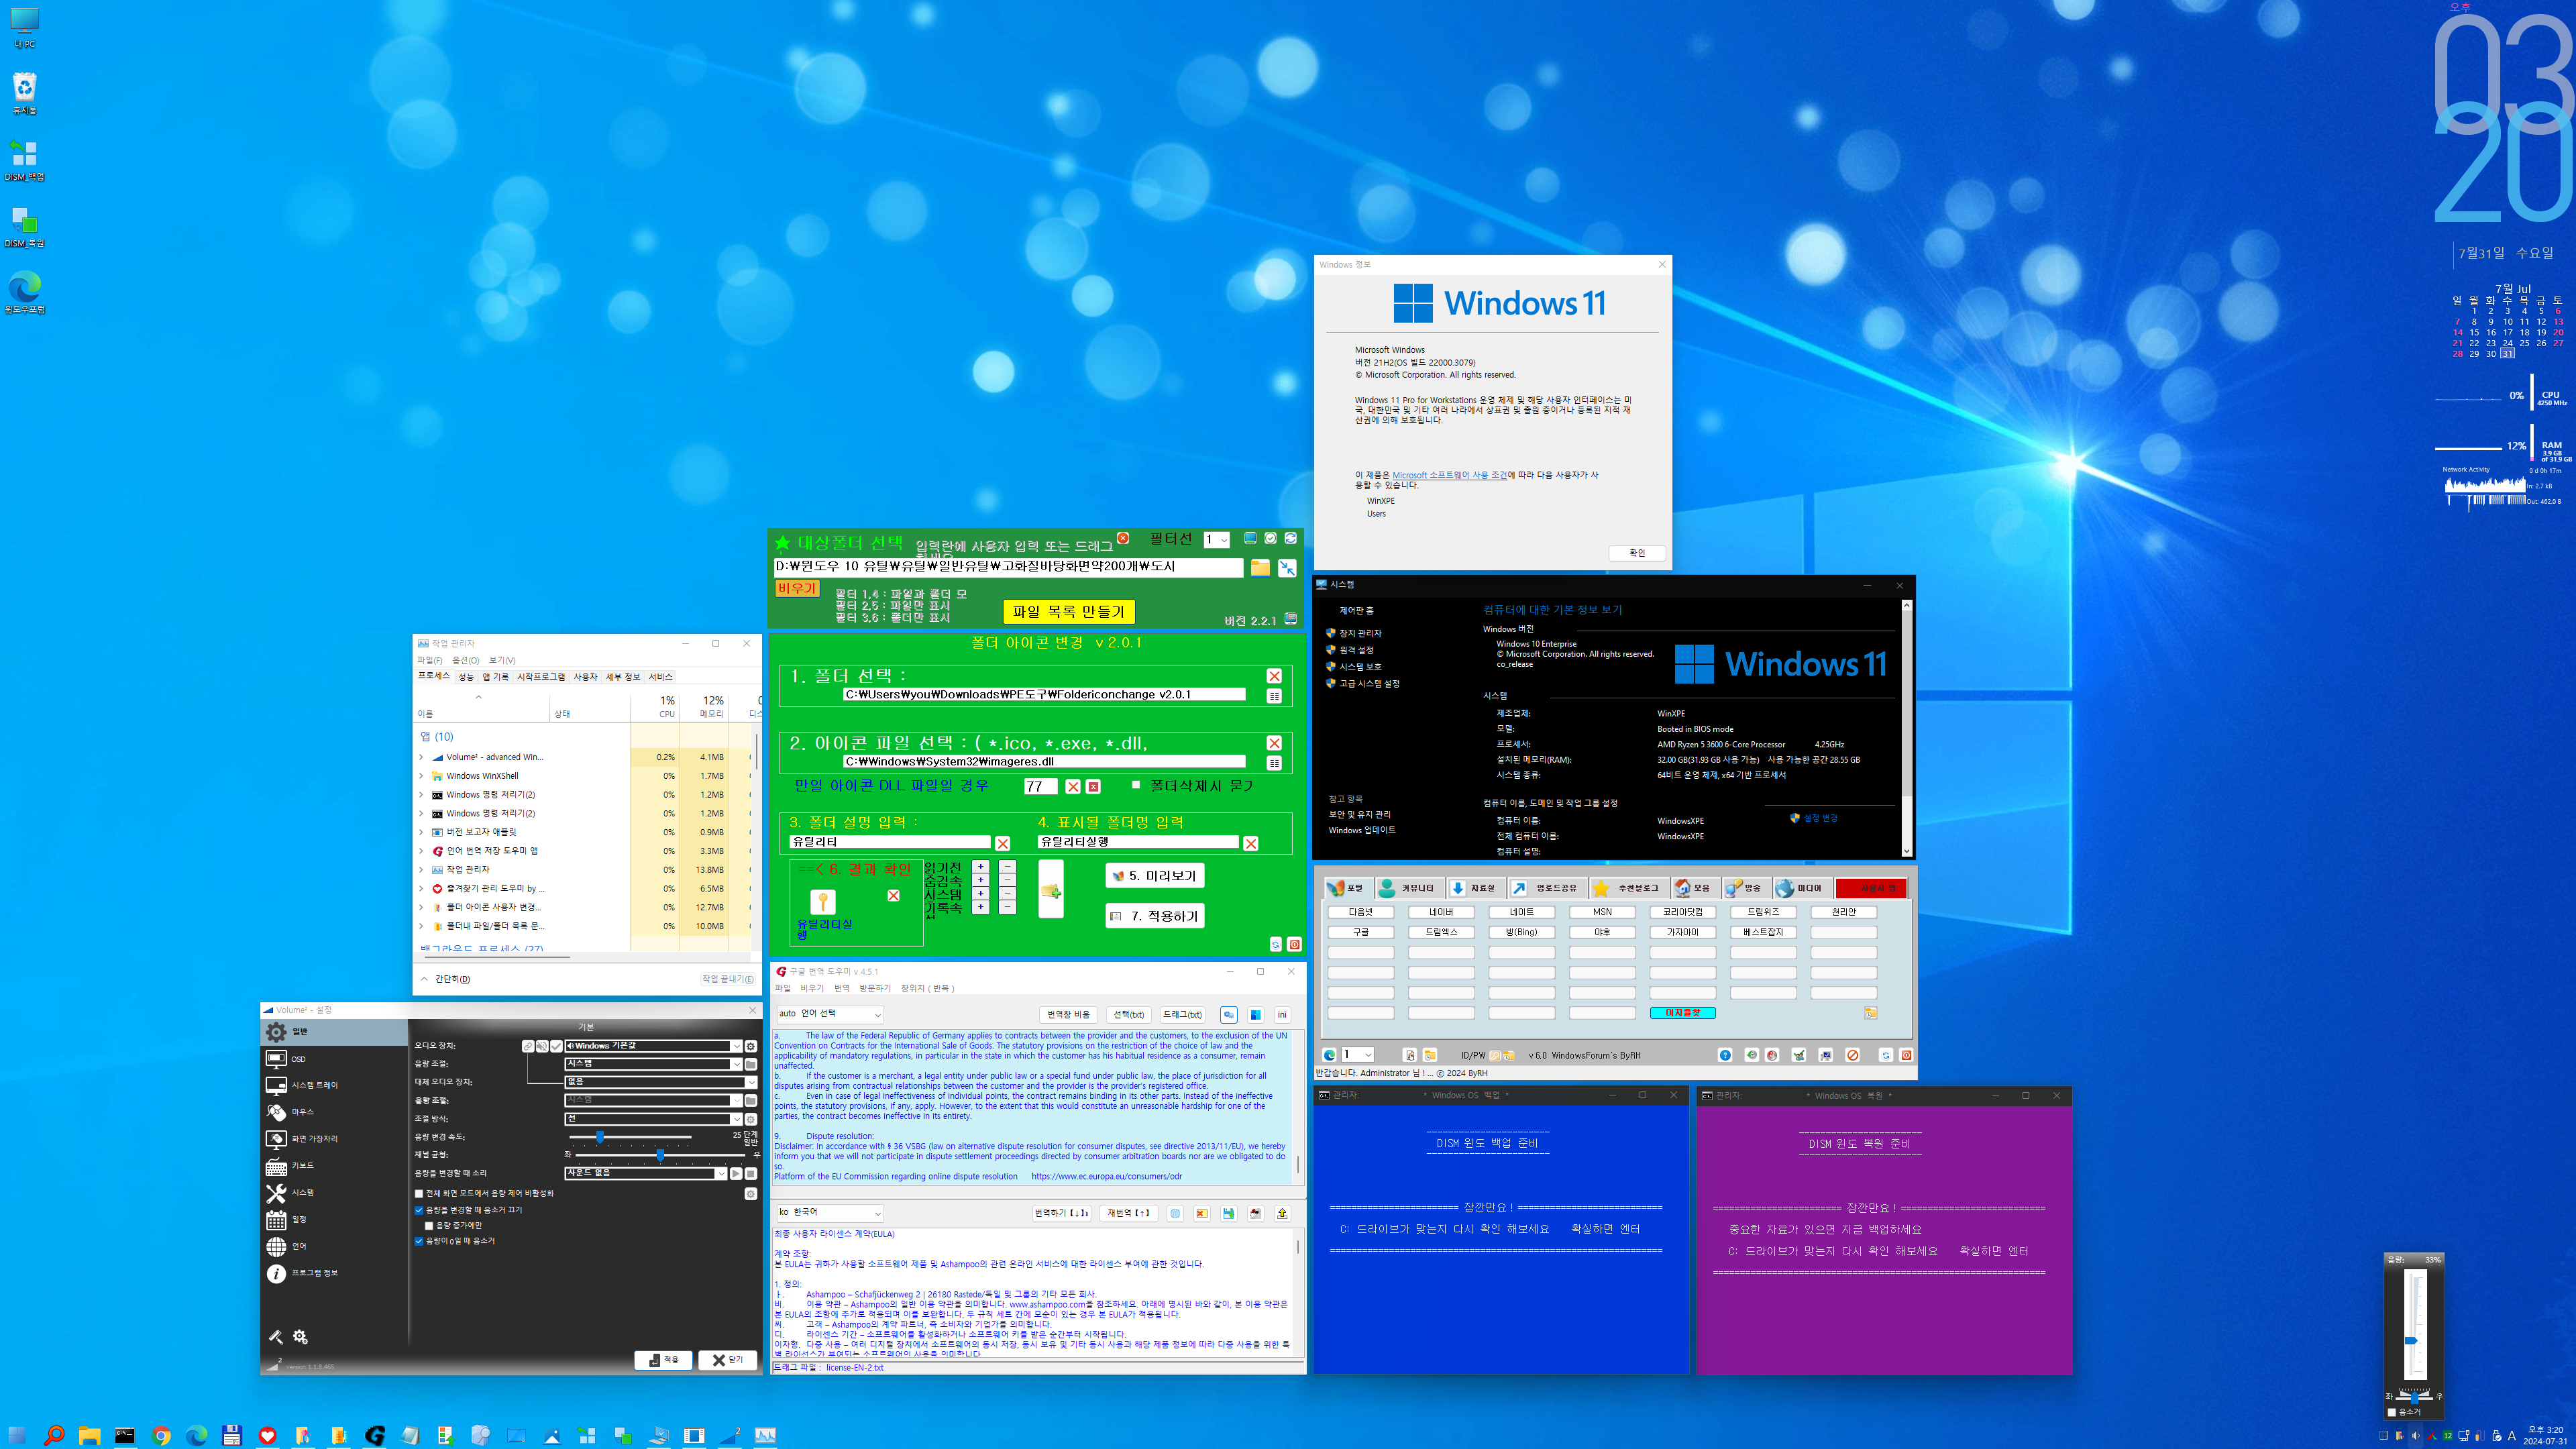Open the 휴지통 recycle bin on the desktop
The image size is (2576, 1449).
click(x=24, y=93)
